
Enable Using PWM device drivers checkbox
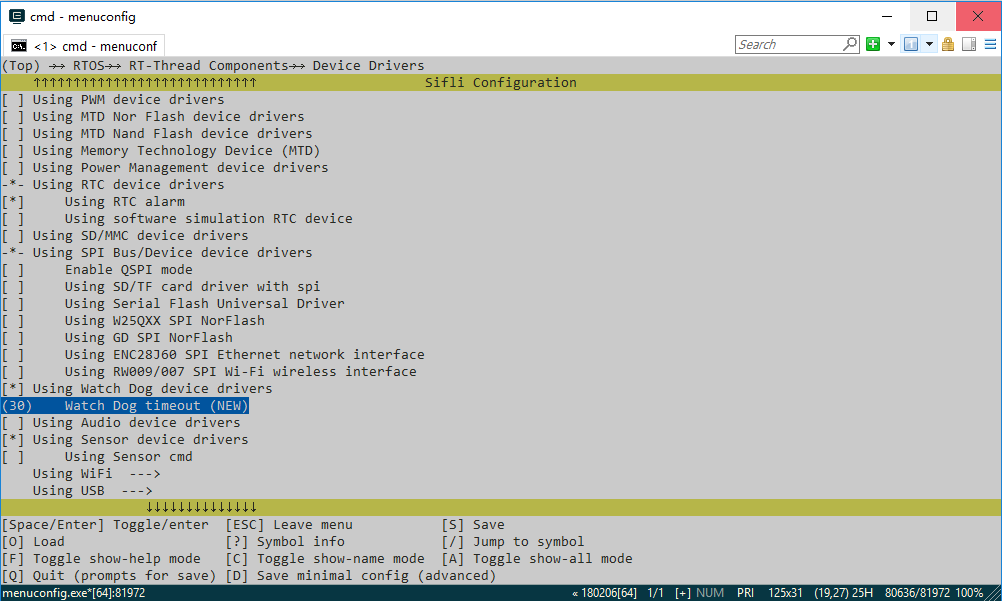click(13, 100)
